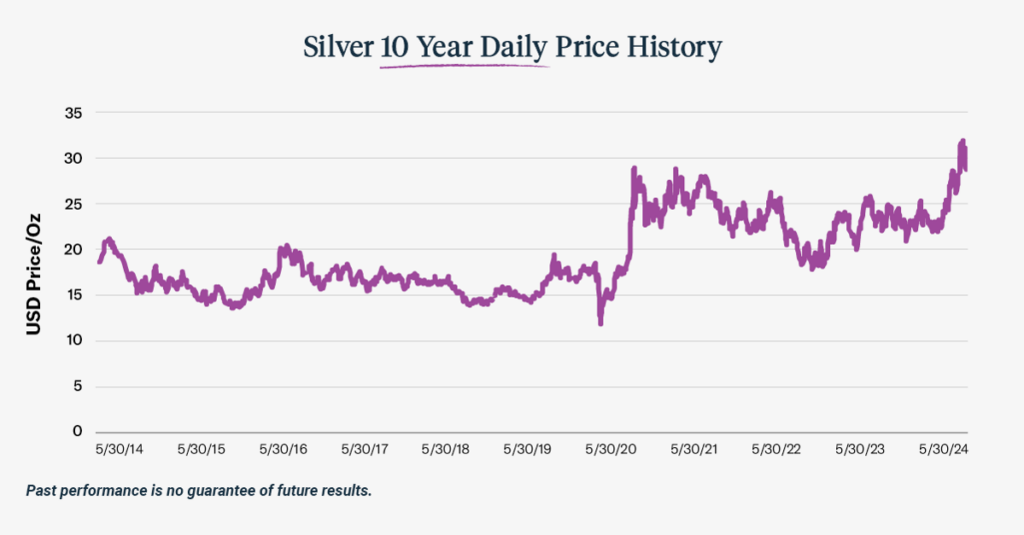
Task: Select the 5/30/22 date marker
Action: point(776,450)
